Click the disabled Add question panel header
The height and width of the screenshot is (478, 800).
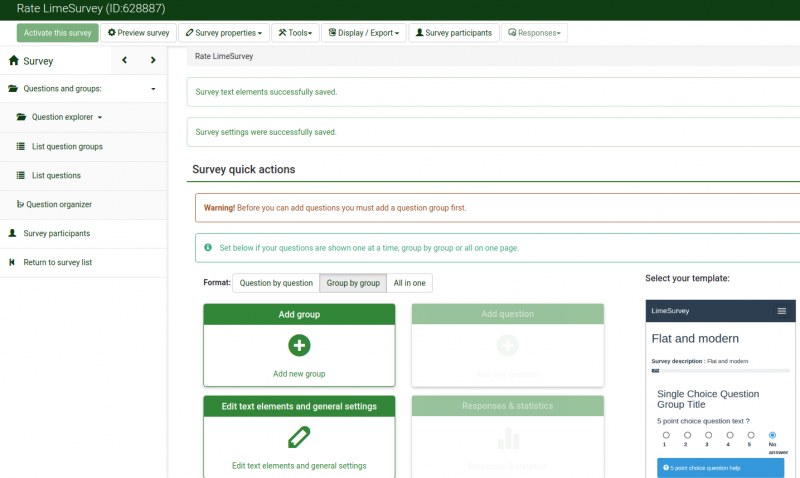[508, 314]
